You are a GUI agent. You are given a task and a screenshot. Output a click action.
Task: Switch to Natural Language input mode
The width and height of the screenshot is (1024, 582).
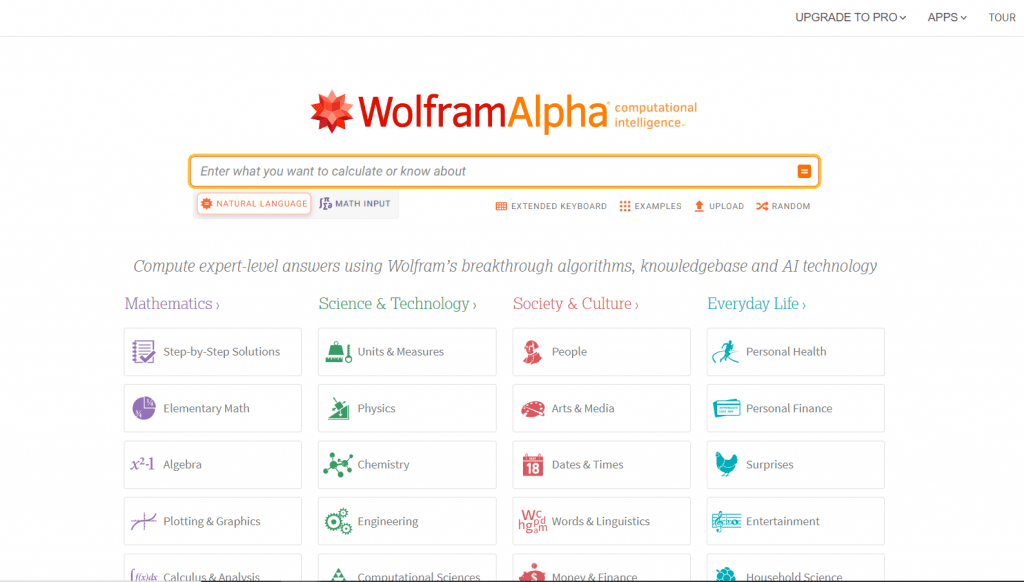pyautogui.click(x=254, y=204)
